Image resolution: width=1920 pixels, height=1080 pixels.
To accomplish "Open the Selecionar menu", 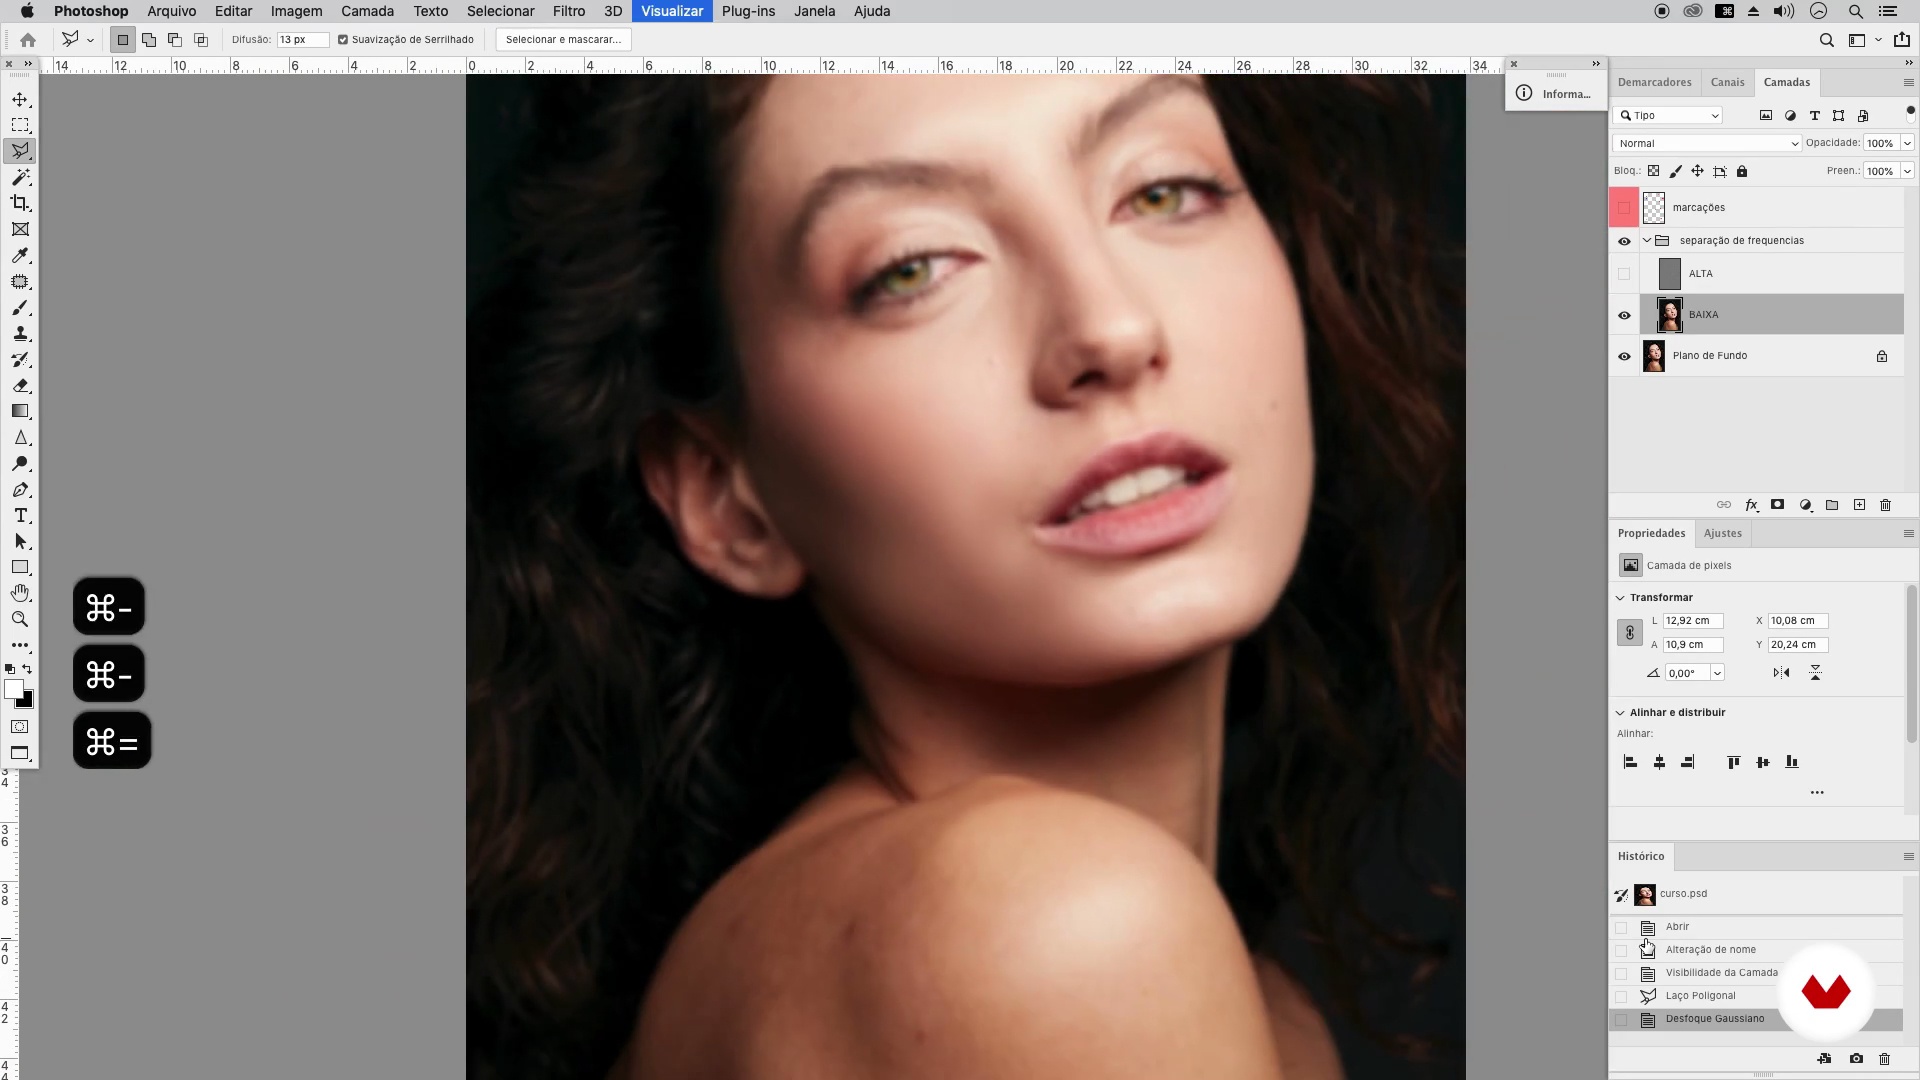I will click(500, 11).
